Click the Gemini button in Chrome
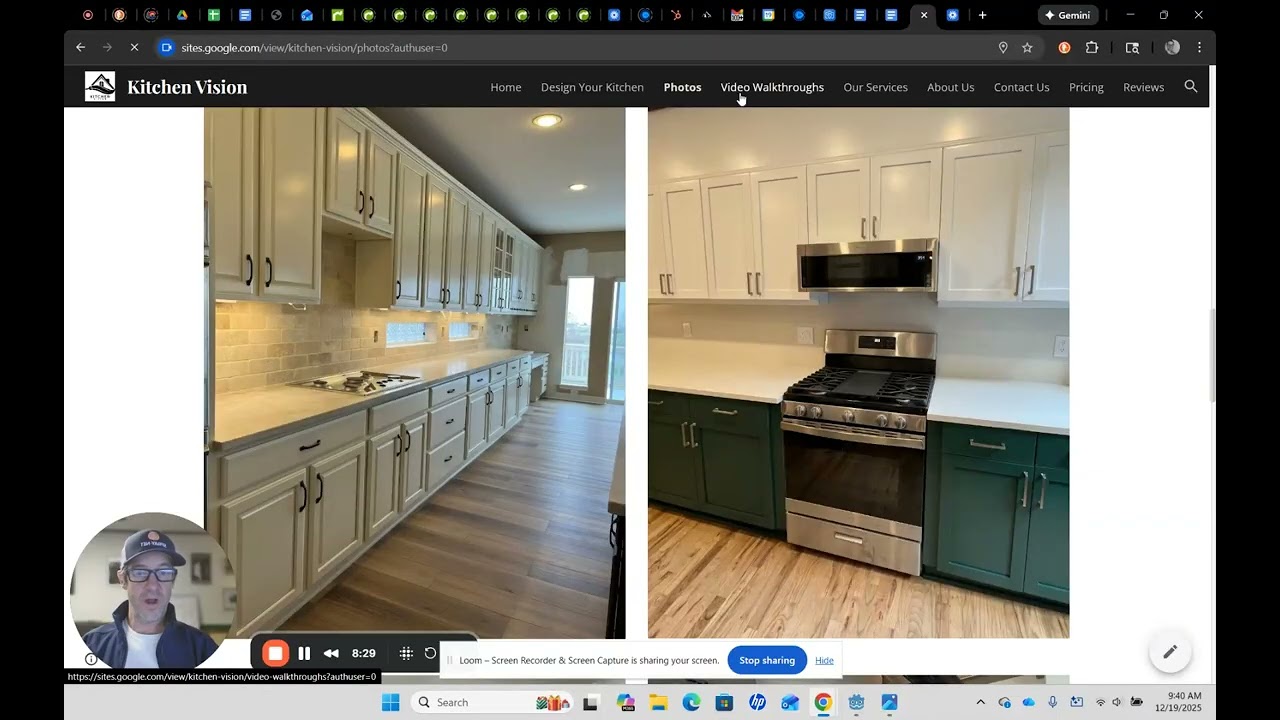The height and width of the screenshot is (720, 1280). [1068, 15]
